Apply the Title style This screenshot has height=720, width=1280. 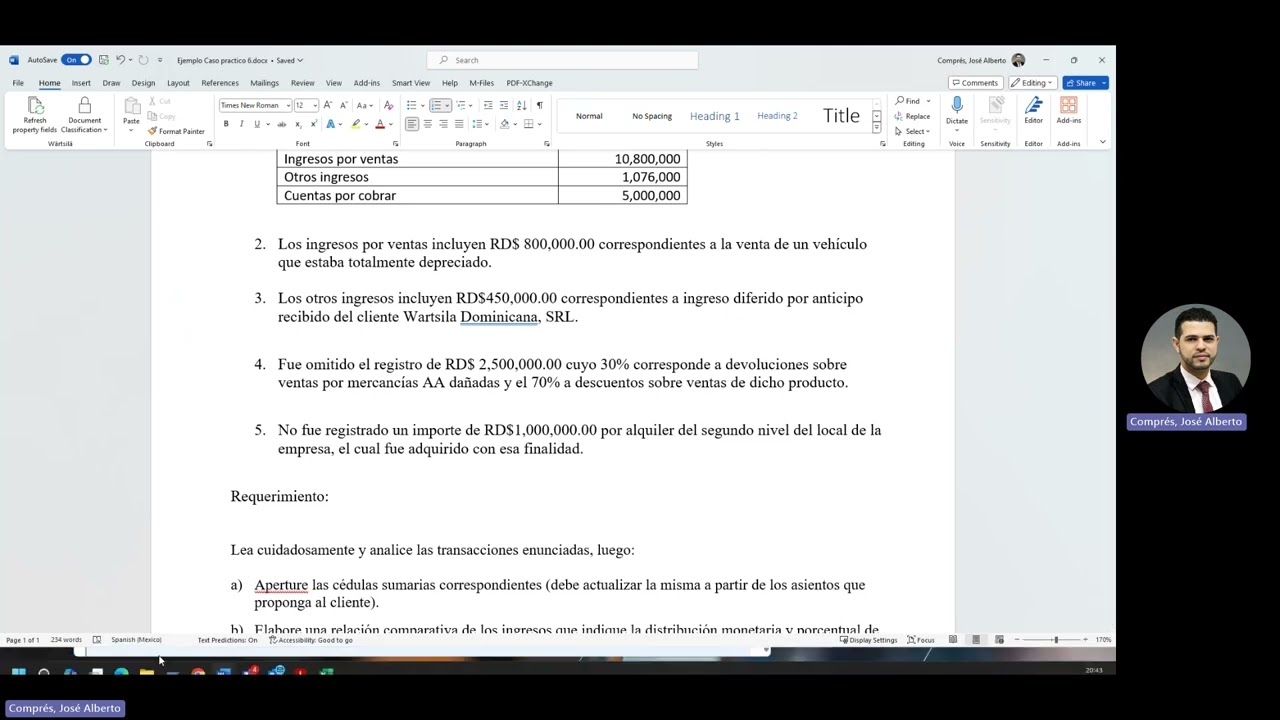tap(841, 116)
